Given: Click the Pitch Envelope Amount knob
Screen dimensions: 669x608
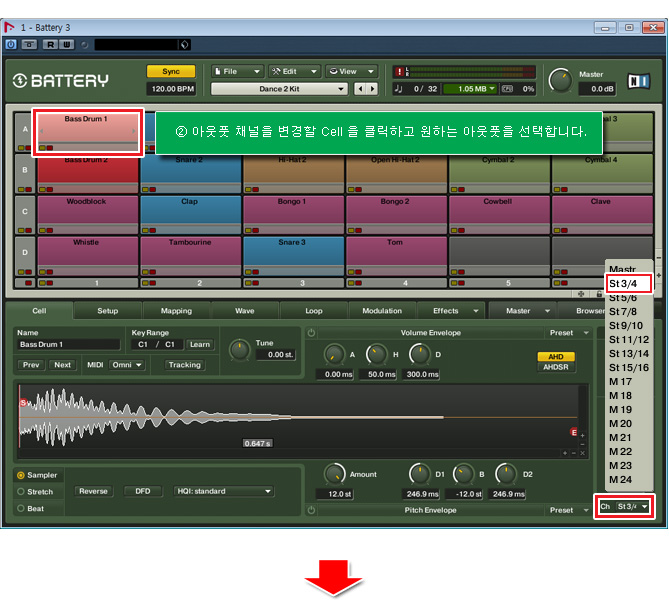Looking at the screenshot, I should click(x=334, y=474).
